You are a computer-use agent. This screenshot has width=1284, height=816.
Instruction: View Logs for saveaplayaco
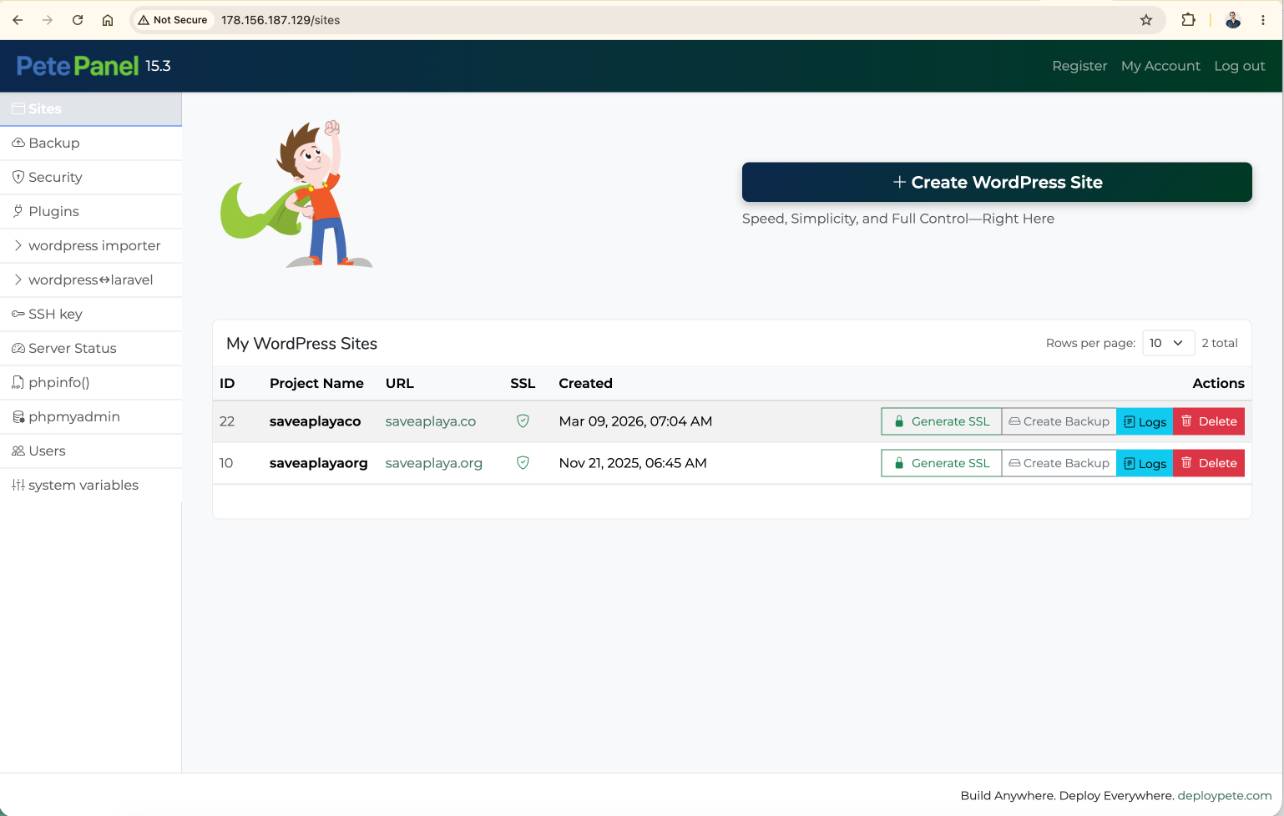pyautogui.click(x=1145, y=421)
